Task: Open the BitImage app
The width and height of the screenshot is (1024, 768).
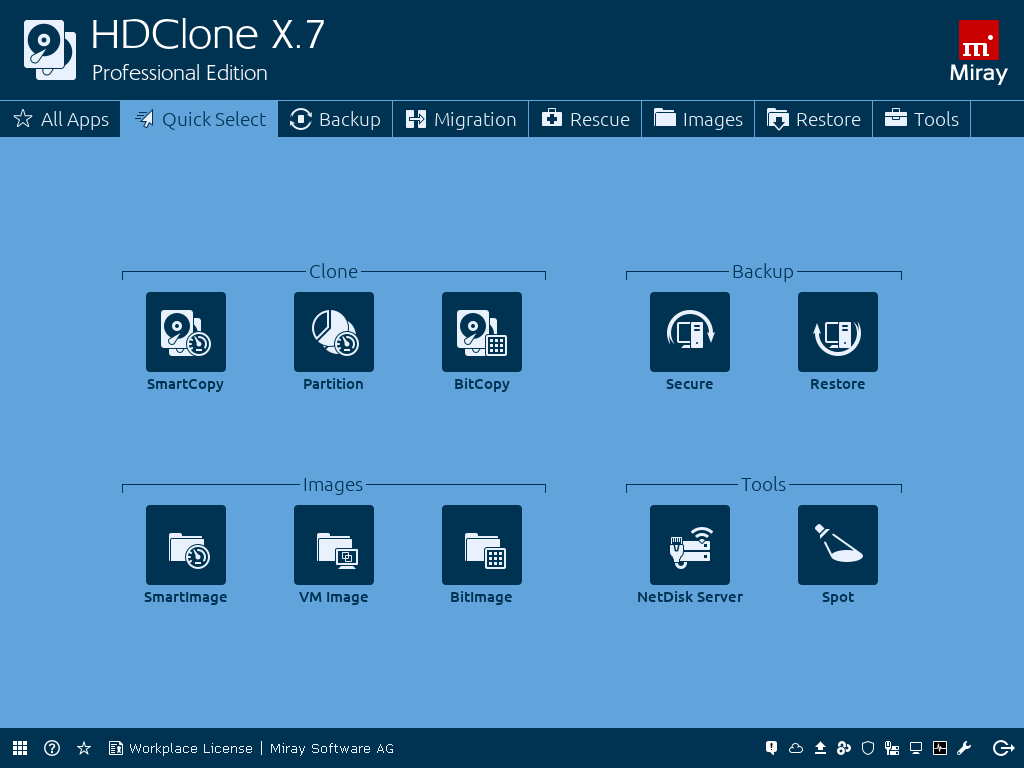Action: pyautogui.click(x=482, y=545)
